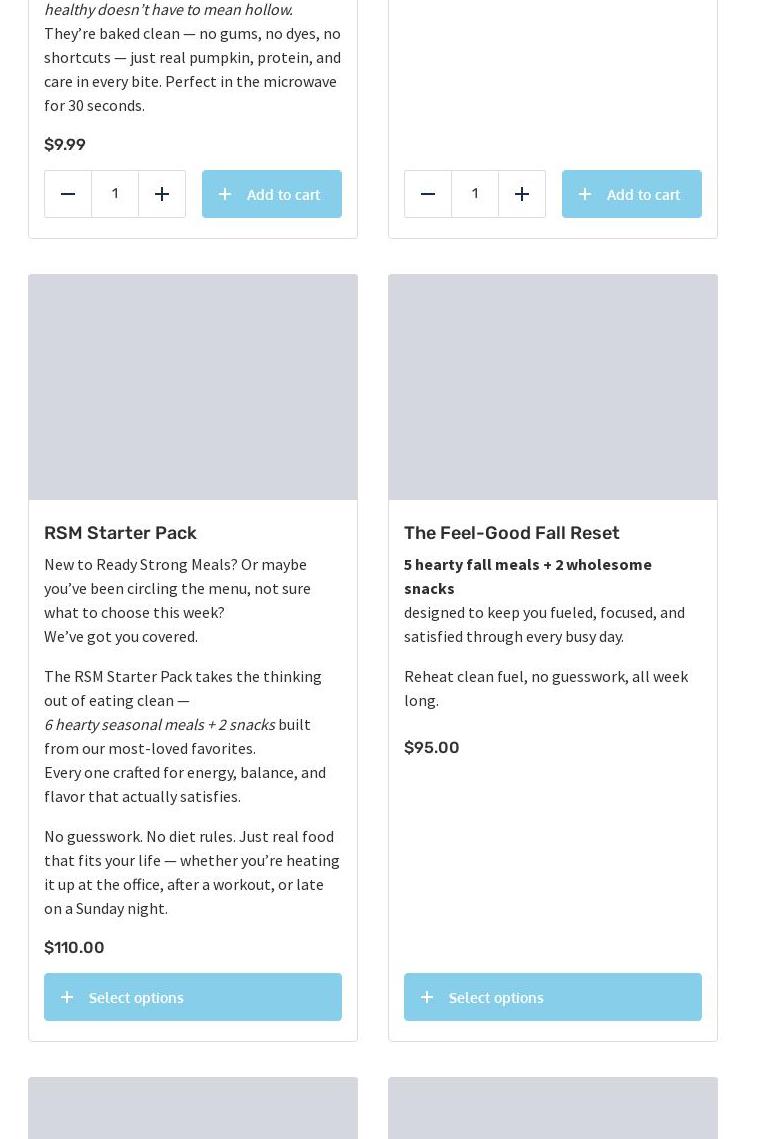Click plus icon in left Add to cart button

pos(225,194)
